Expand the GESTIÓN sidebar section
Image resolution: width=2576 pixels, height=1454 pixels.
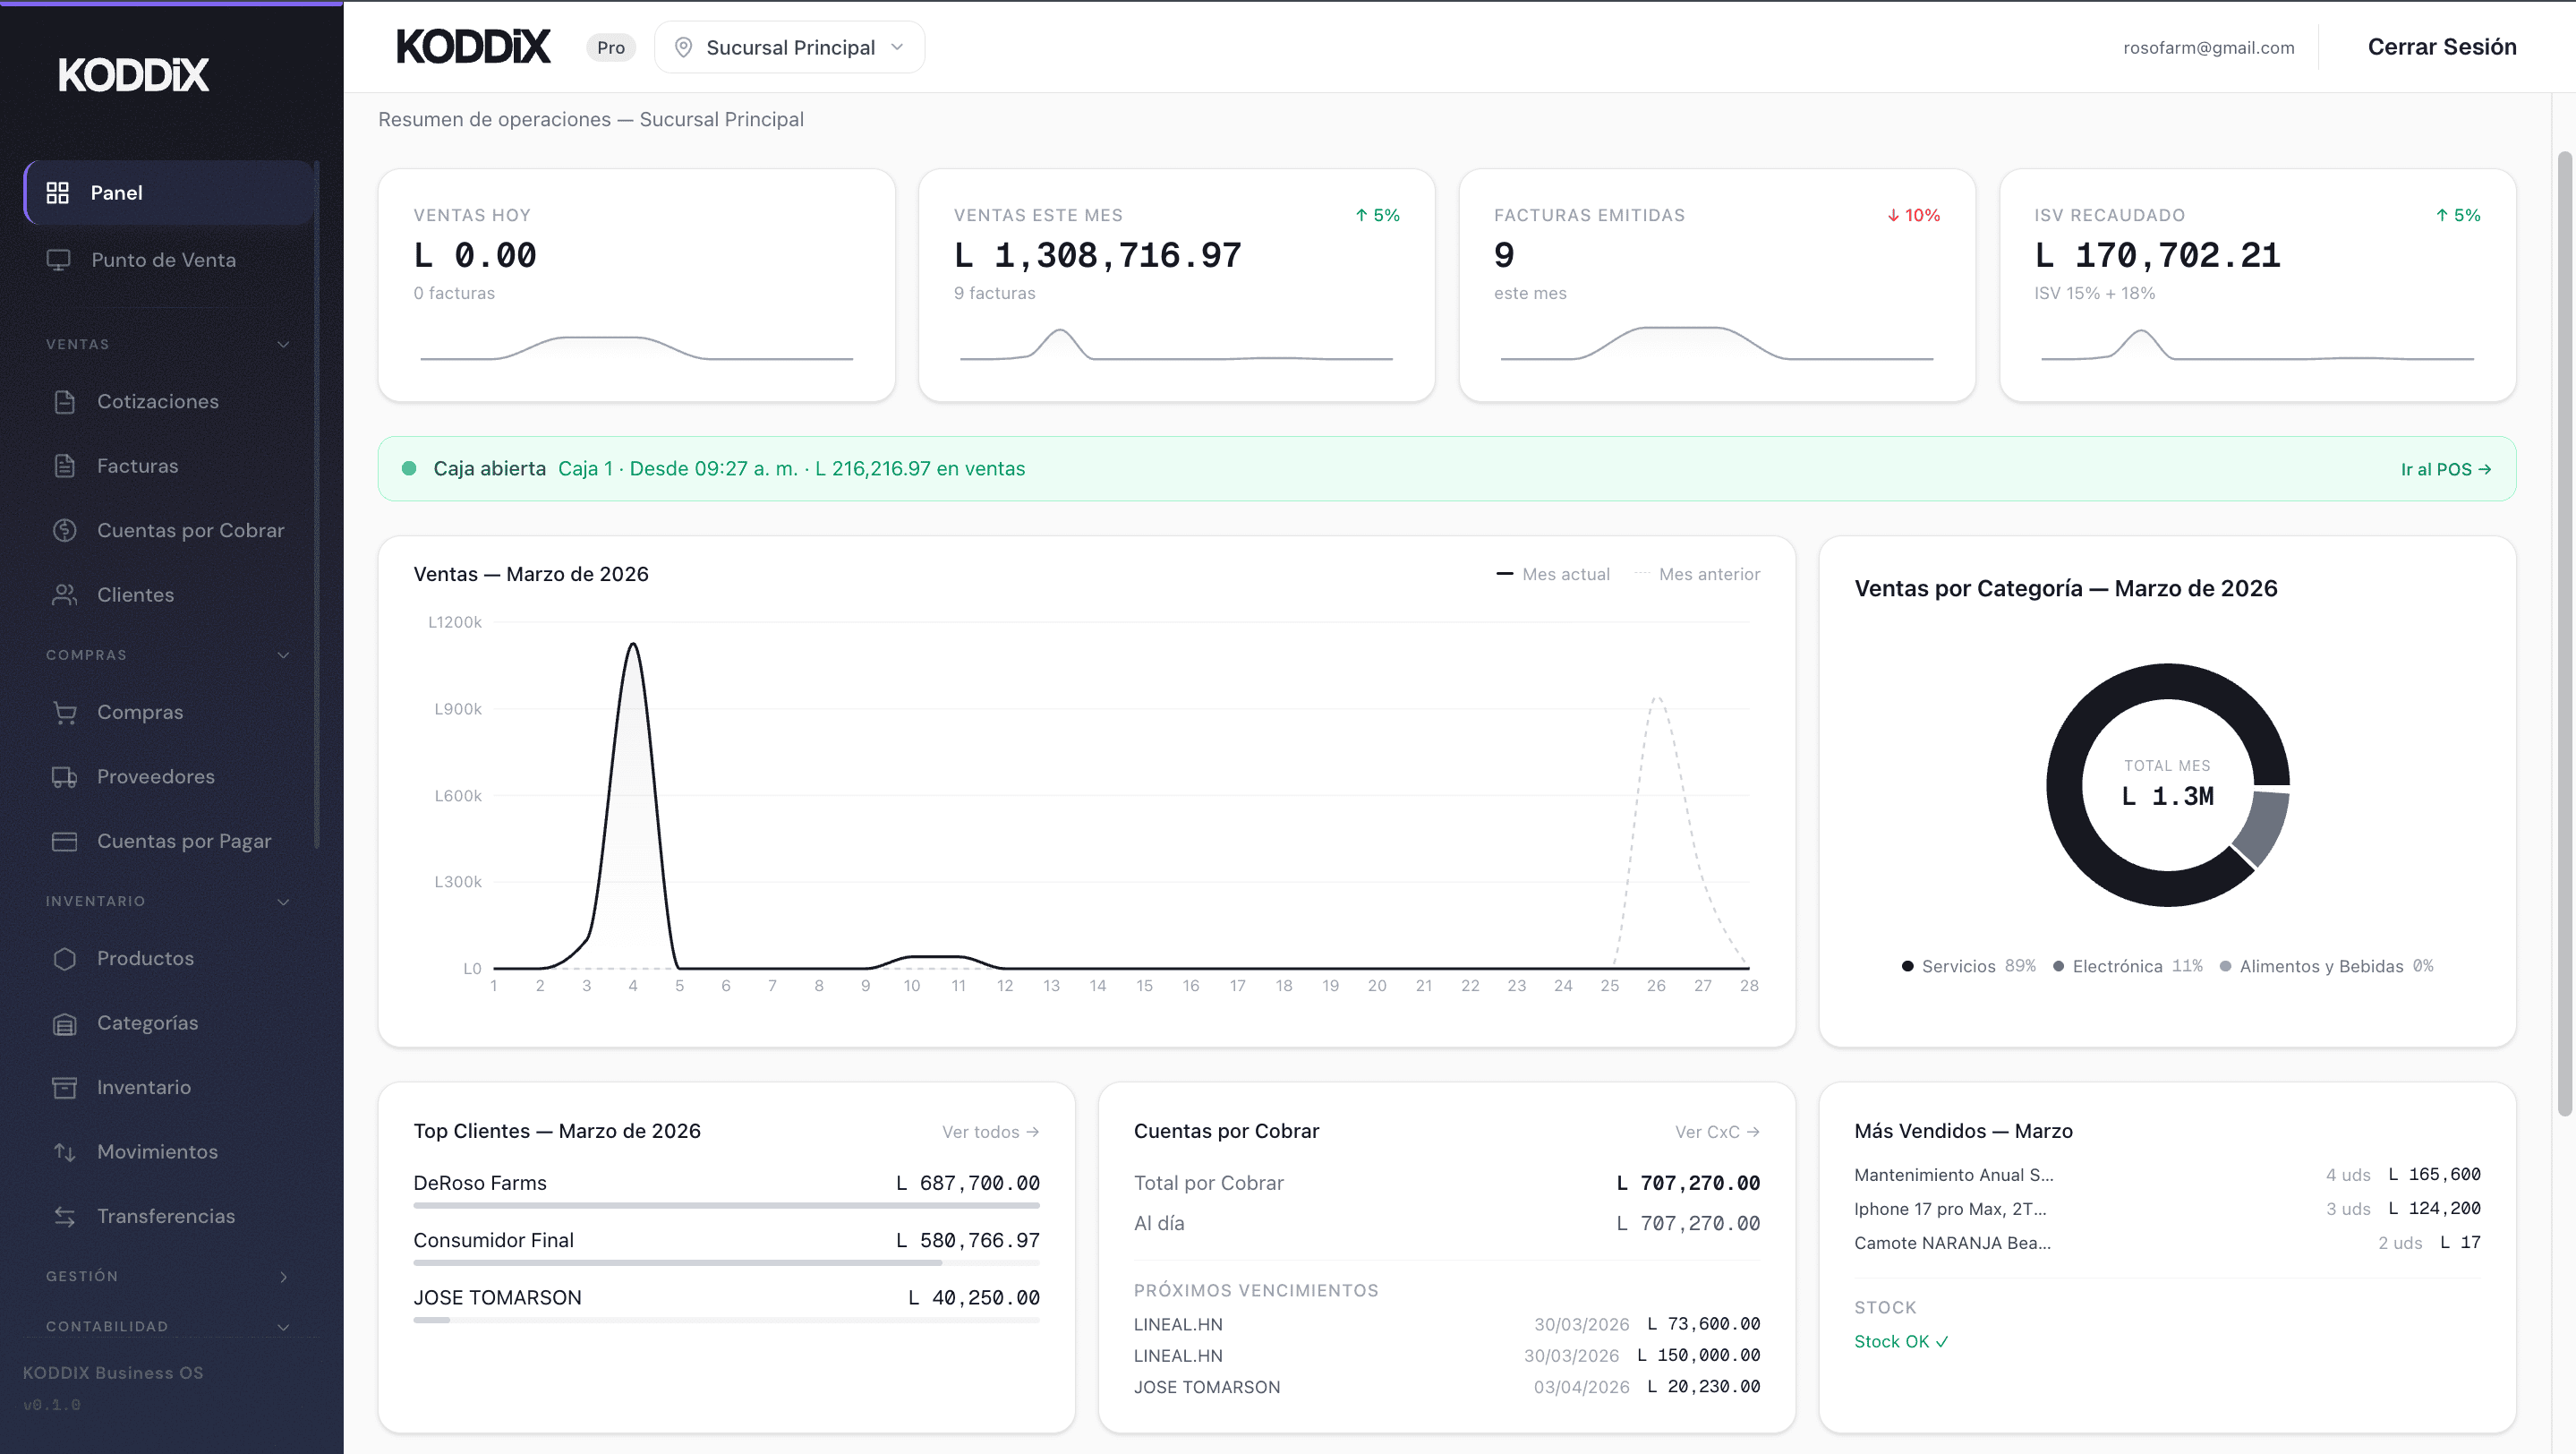click(283, 1277)
